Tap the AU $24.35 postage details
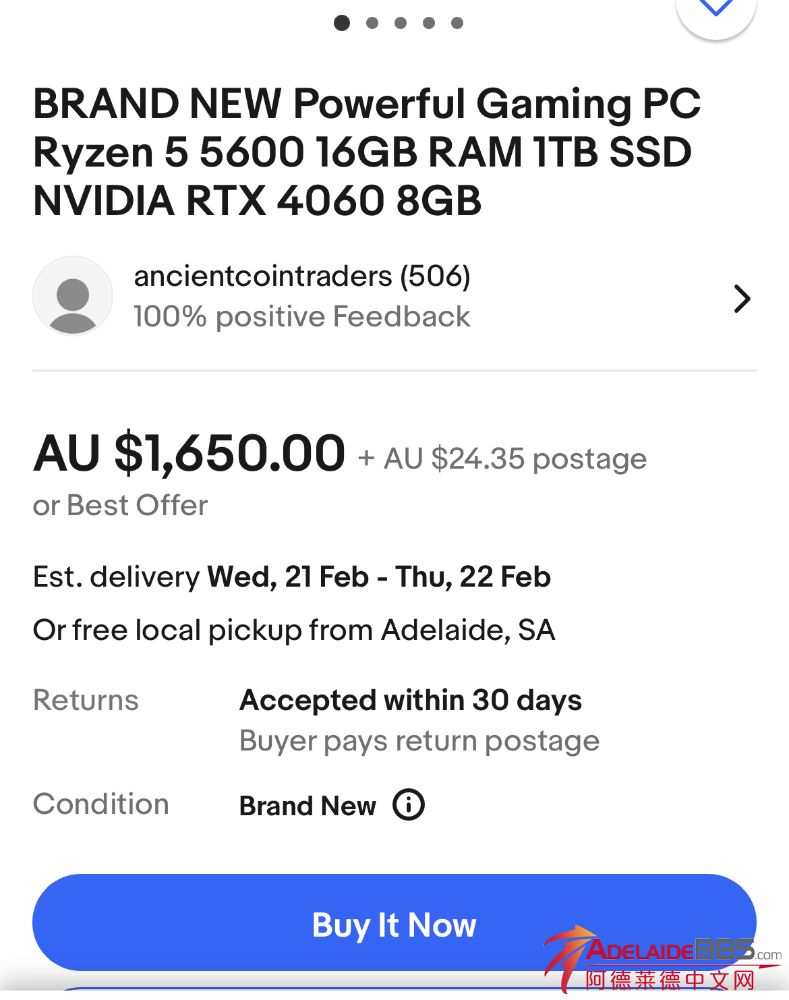Image resolution: width=789 pixels, height=1000 pixels. click(502, 459)
